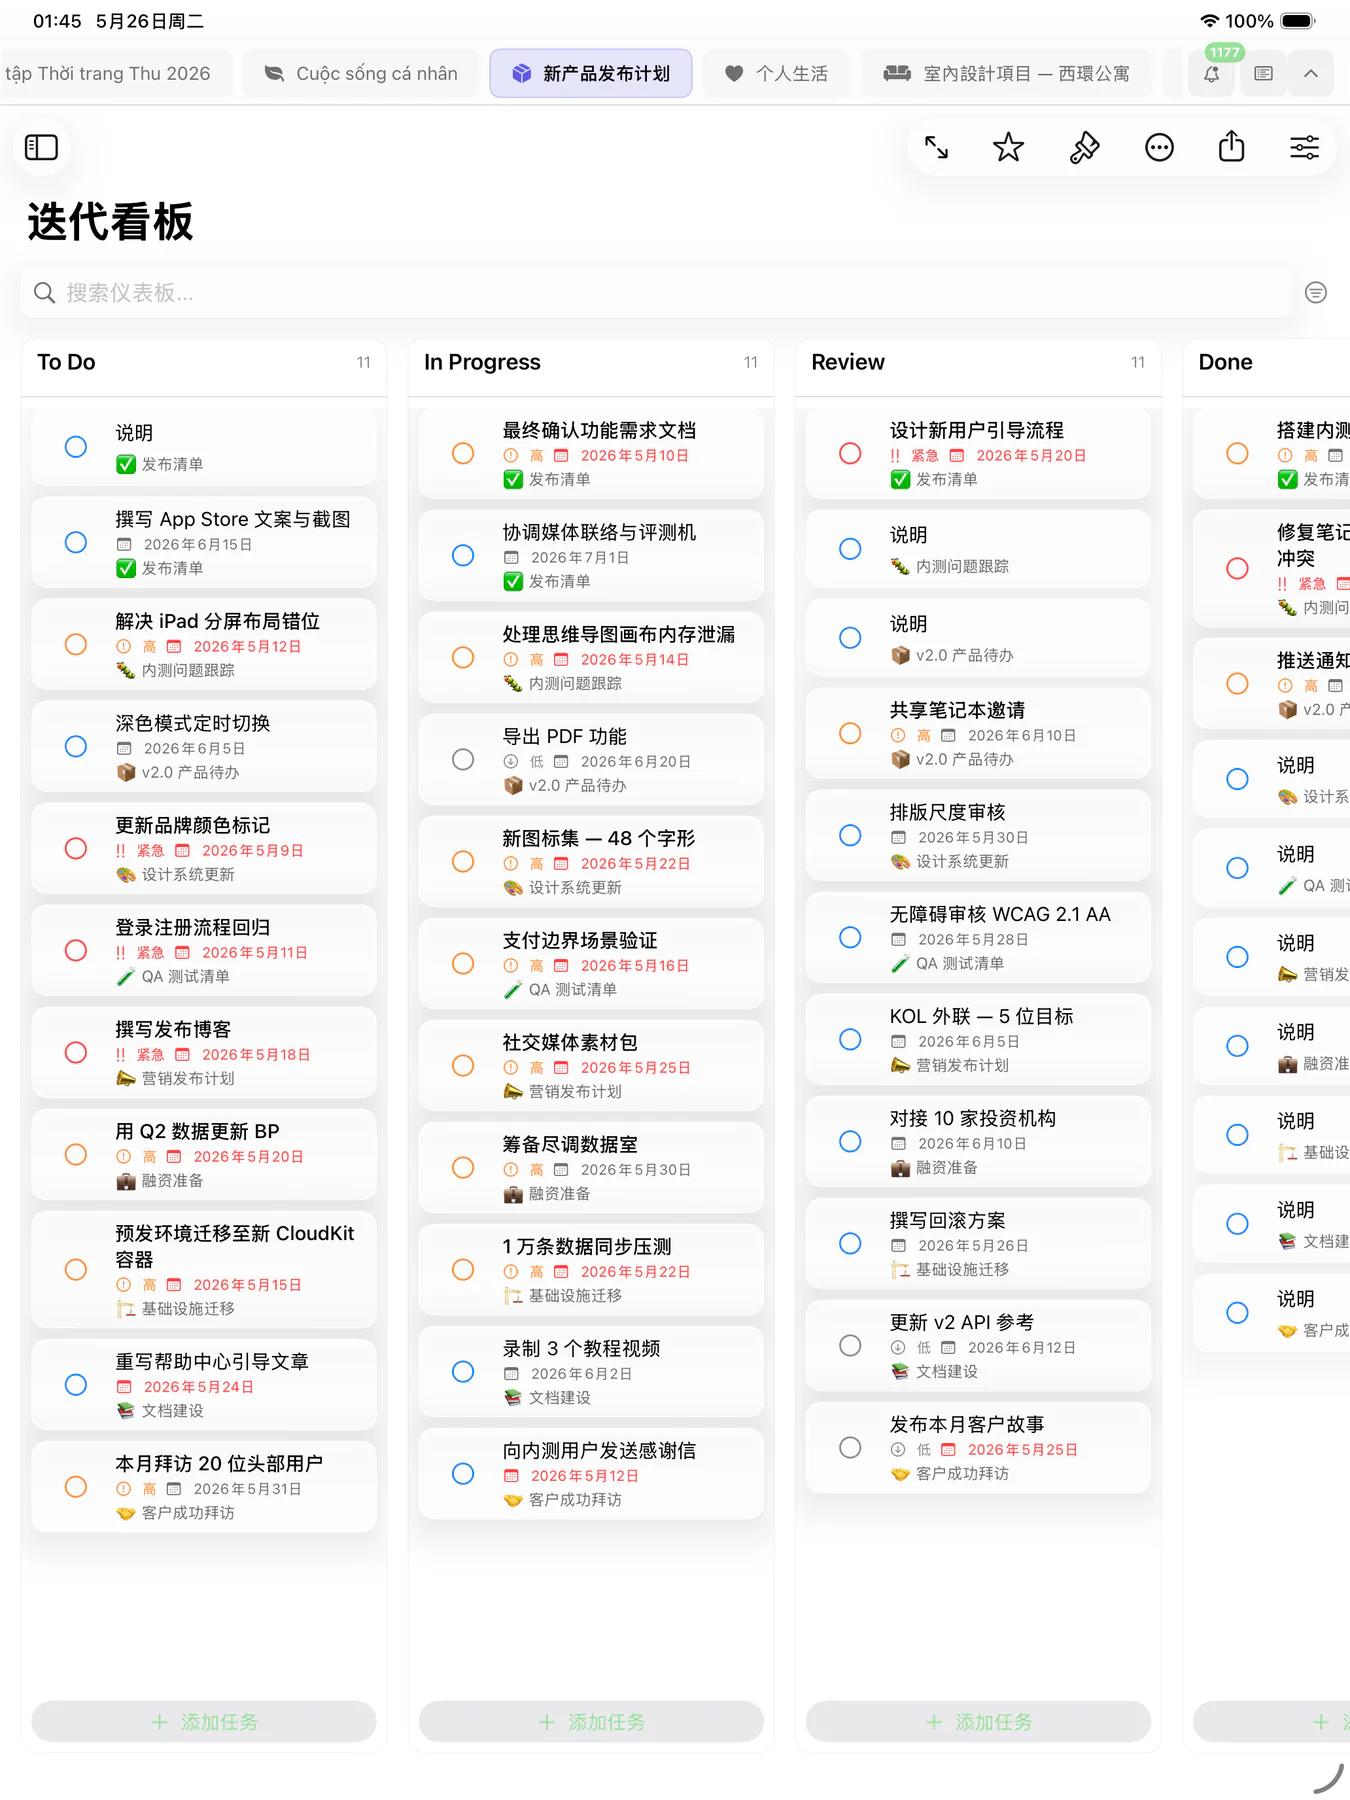Open notifications bell with 1177 badge
1350x1800 pixels.
1211,73
